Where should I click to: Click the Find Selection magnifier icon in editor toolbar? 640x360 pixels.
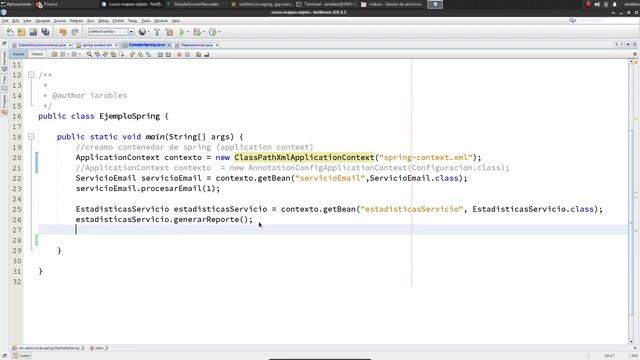89,54
